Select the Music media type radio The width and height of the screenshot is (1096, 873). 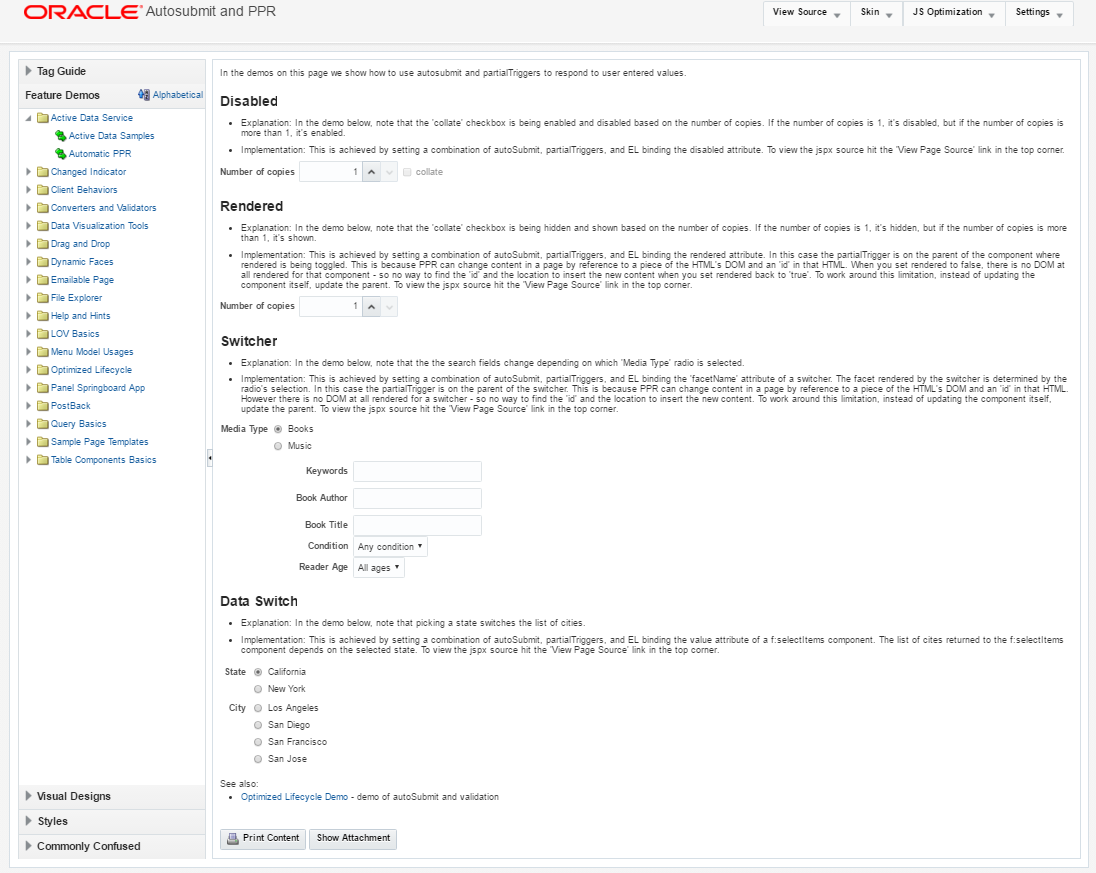point(278,446)
